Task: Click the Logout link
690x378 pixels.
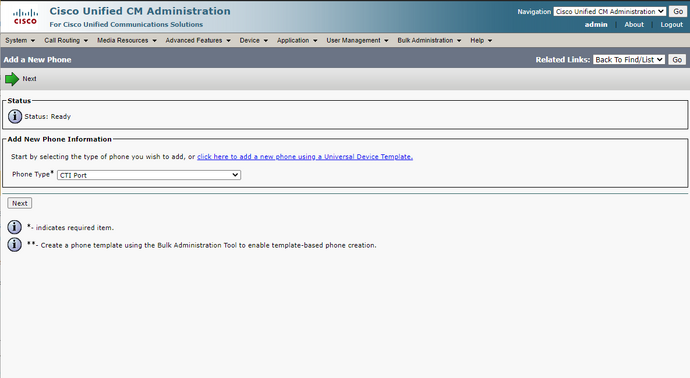Action: pyautogui.click(x=672, y=25)
